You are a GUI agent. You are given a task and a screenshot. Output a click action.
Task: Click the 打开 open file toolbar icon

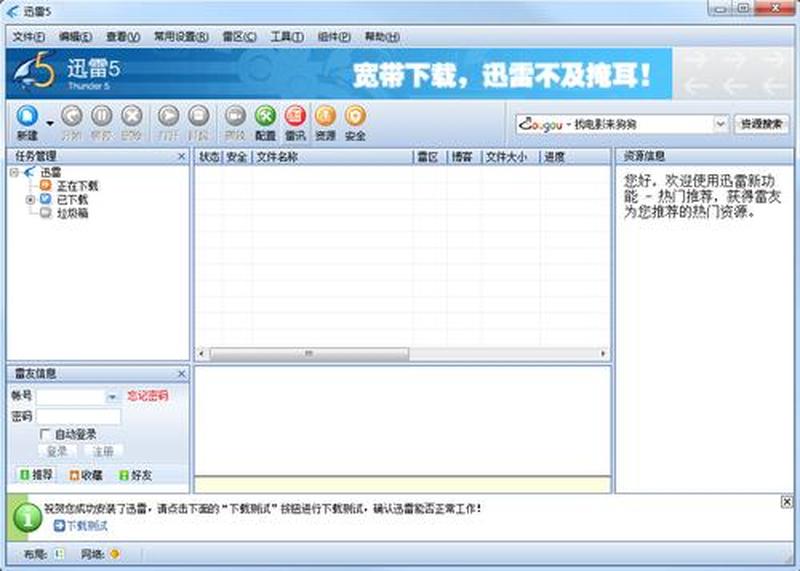[168, 116]
